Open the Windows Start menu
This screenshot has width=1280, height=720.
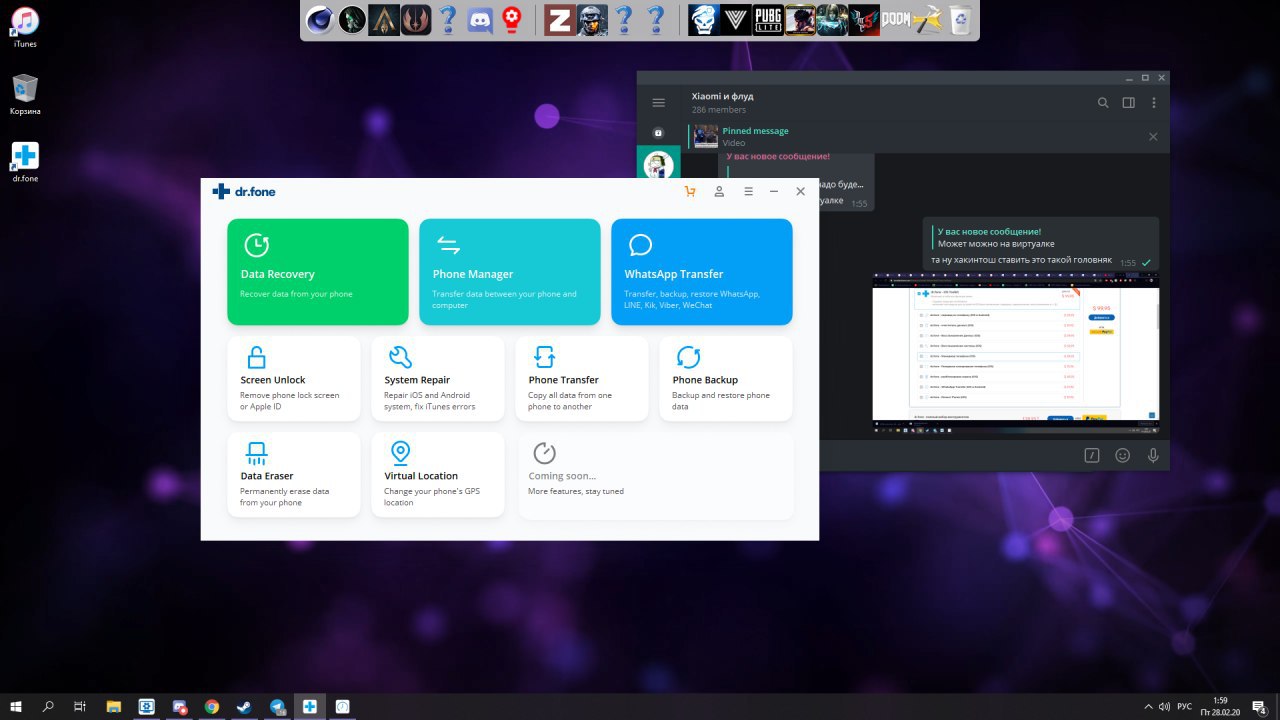[x=16, y=706]
